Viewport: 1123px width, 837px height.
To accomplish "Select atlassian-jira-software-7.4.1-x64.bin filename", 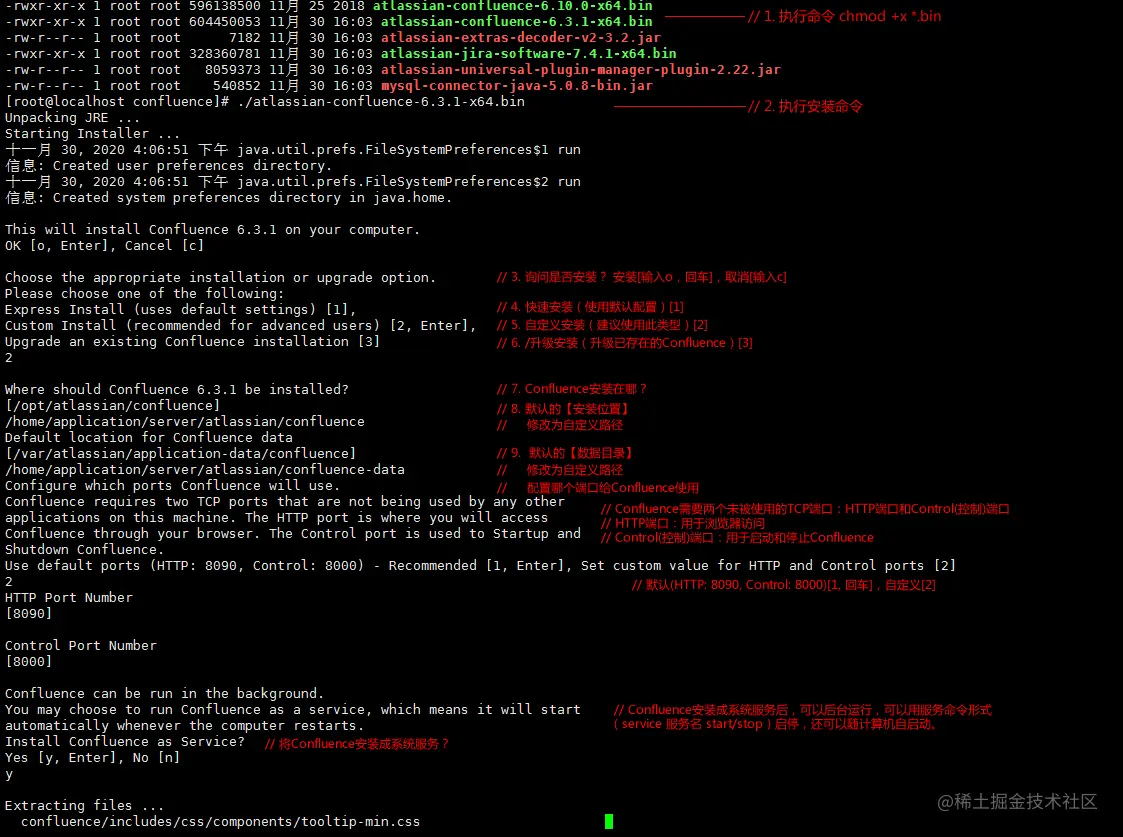I will pyautogui.click(x=529, y=54).
